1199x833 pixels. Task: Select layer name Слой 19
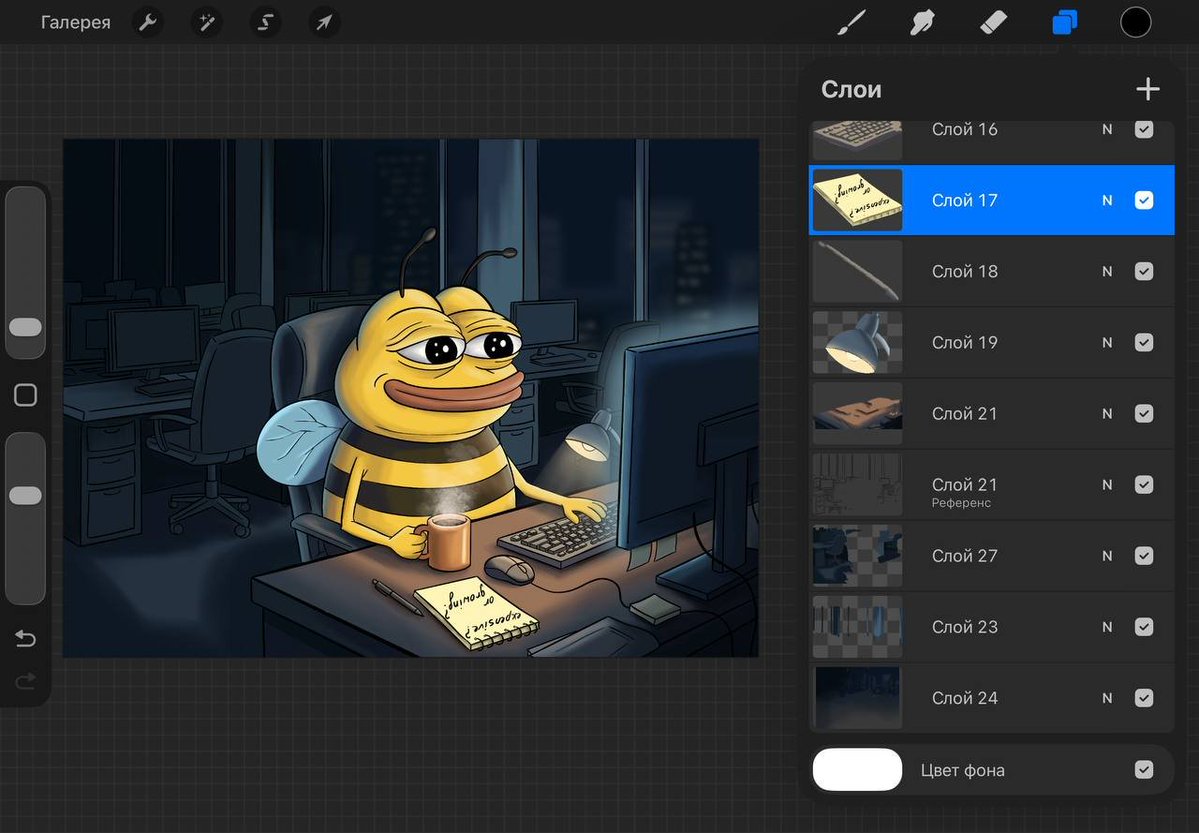pos(964,343)
